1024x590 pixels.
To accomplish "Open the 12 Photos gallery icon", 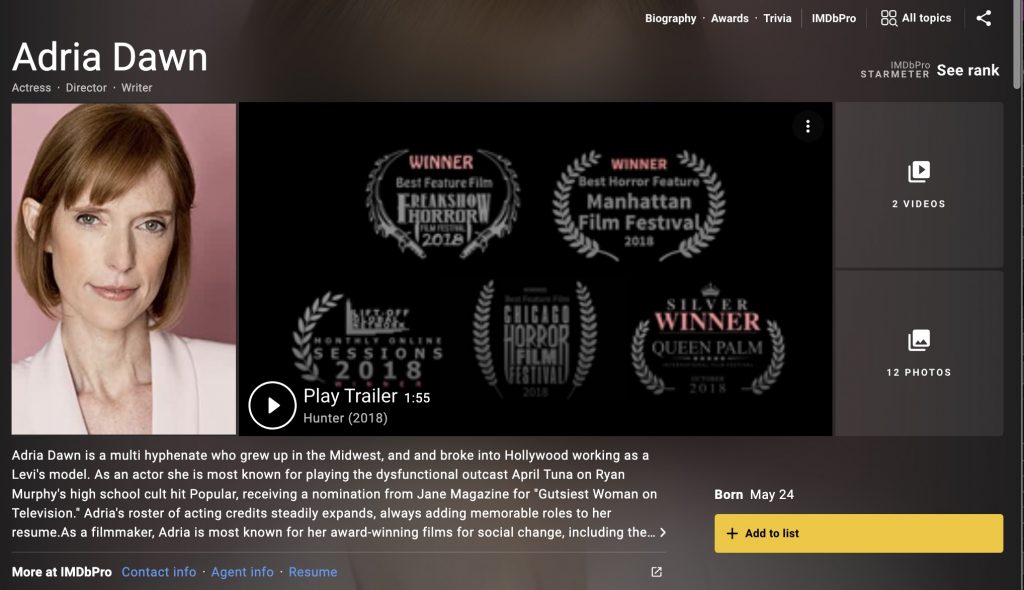I will point(918,340).
